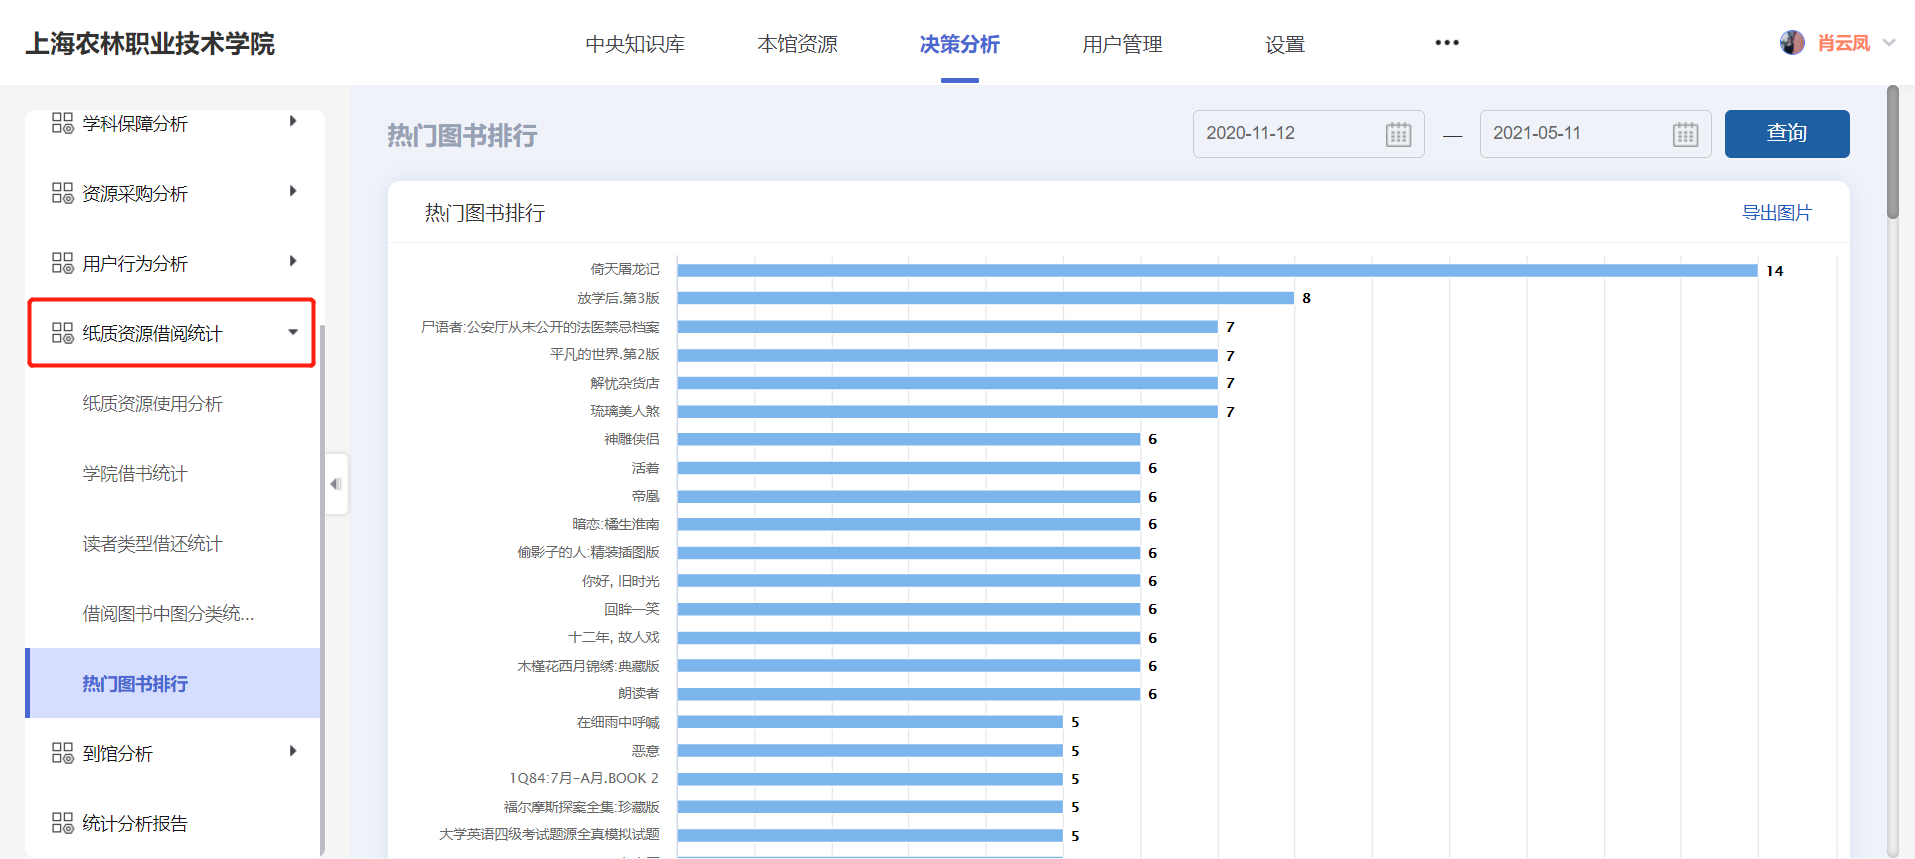Open the user account dropdown chevron
Viewport: 1915px width, 859px height.
tap(1889, 43)
